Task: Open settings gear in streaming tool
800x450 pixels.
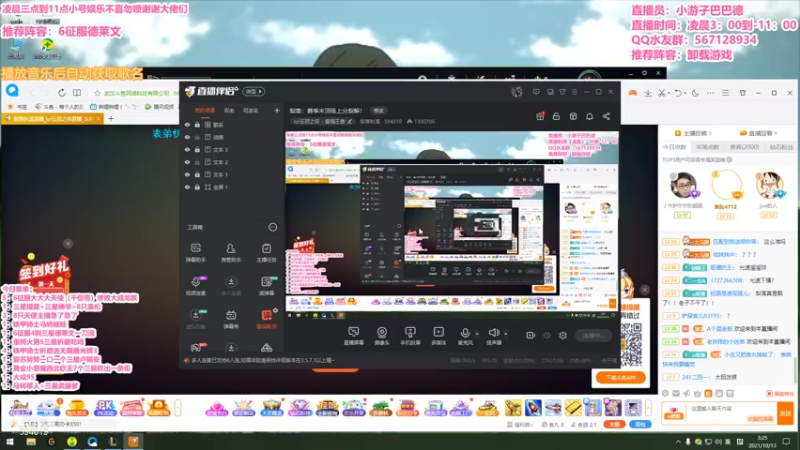Action: point(563,335)
